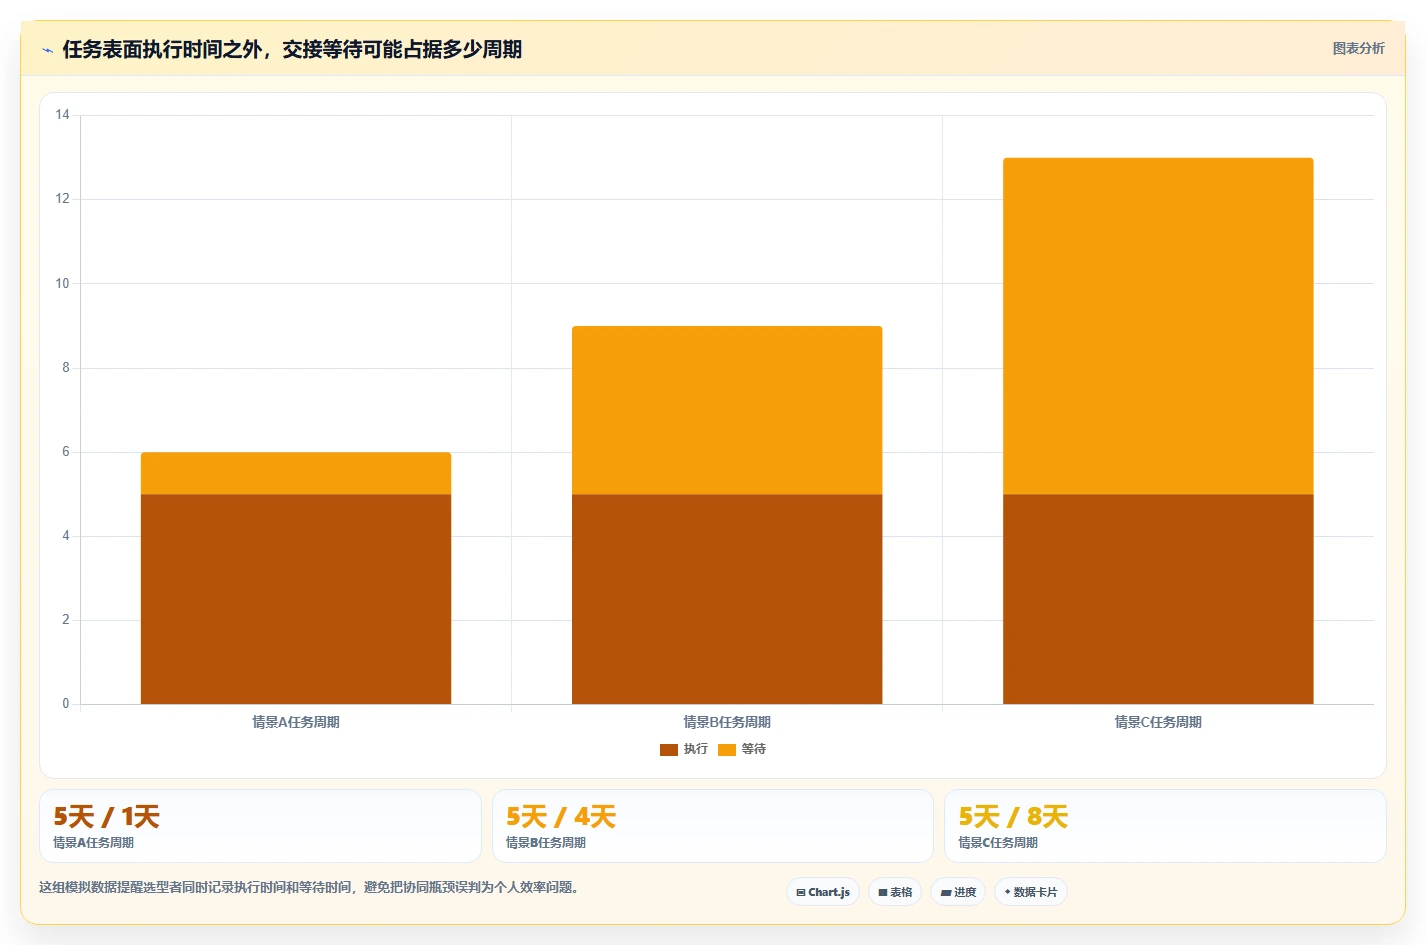Screen dimensions: 1426x945
Task: Open the 5天 / 1天 stat card
Action: pos(260,826)
